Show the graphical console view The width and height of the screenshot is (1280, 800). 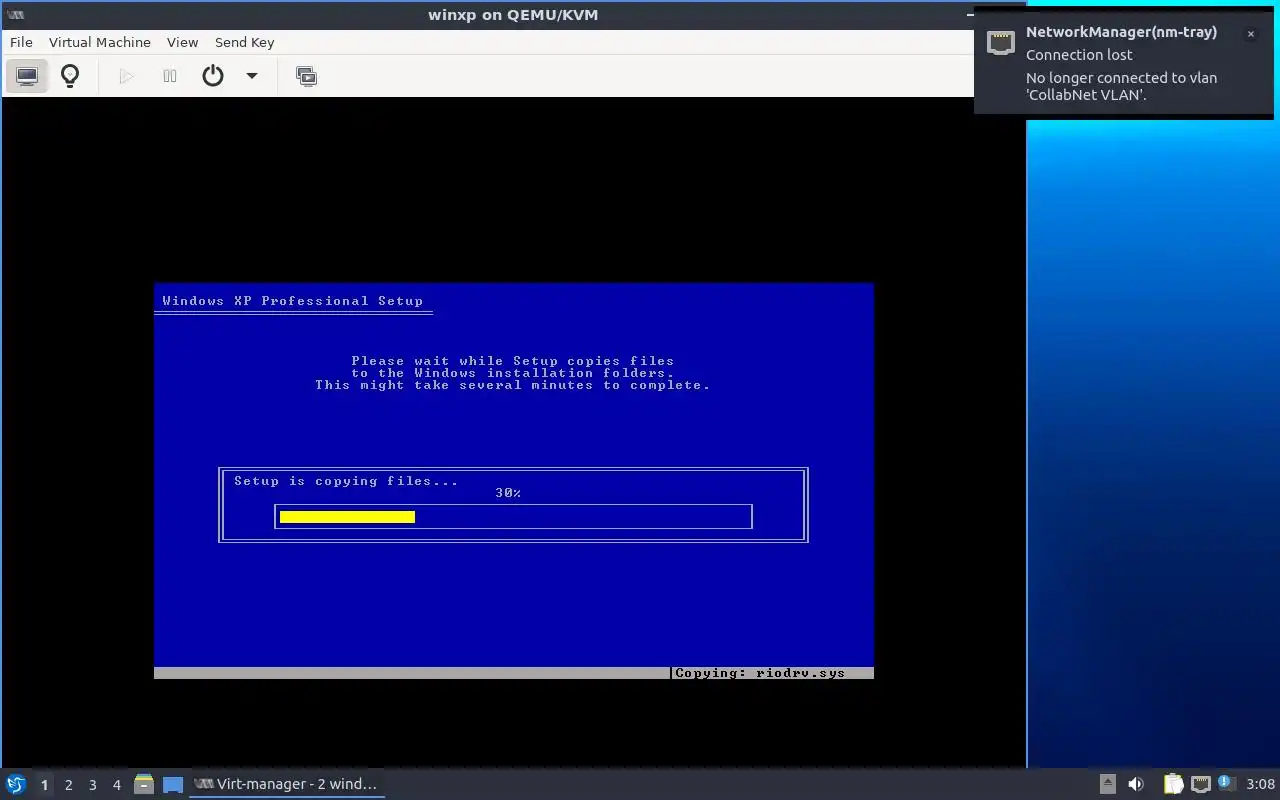pyautogui.click(x=27, y=76)
